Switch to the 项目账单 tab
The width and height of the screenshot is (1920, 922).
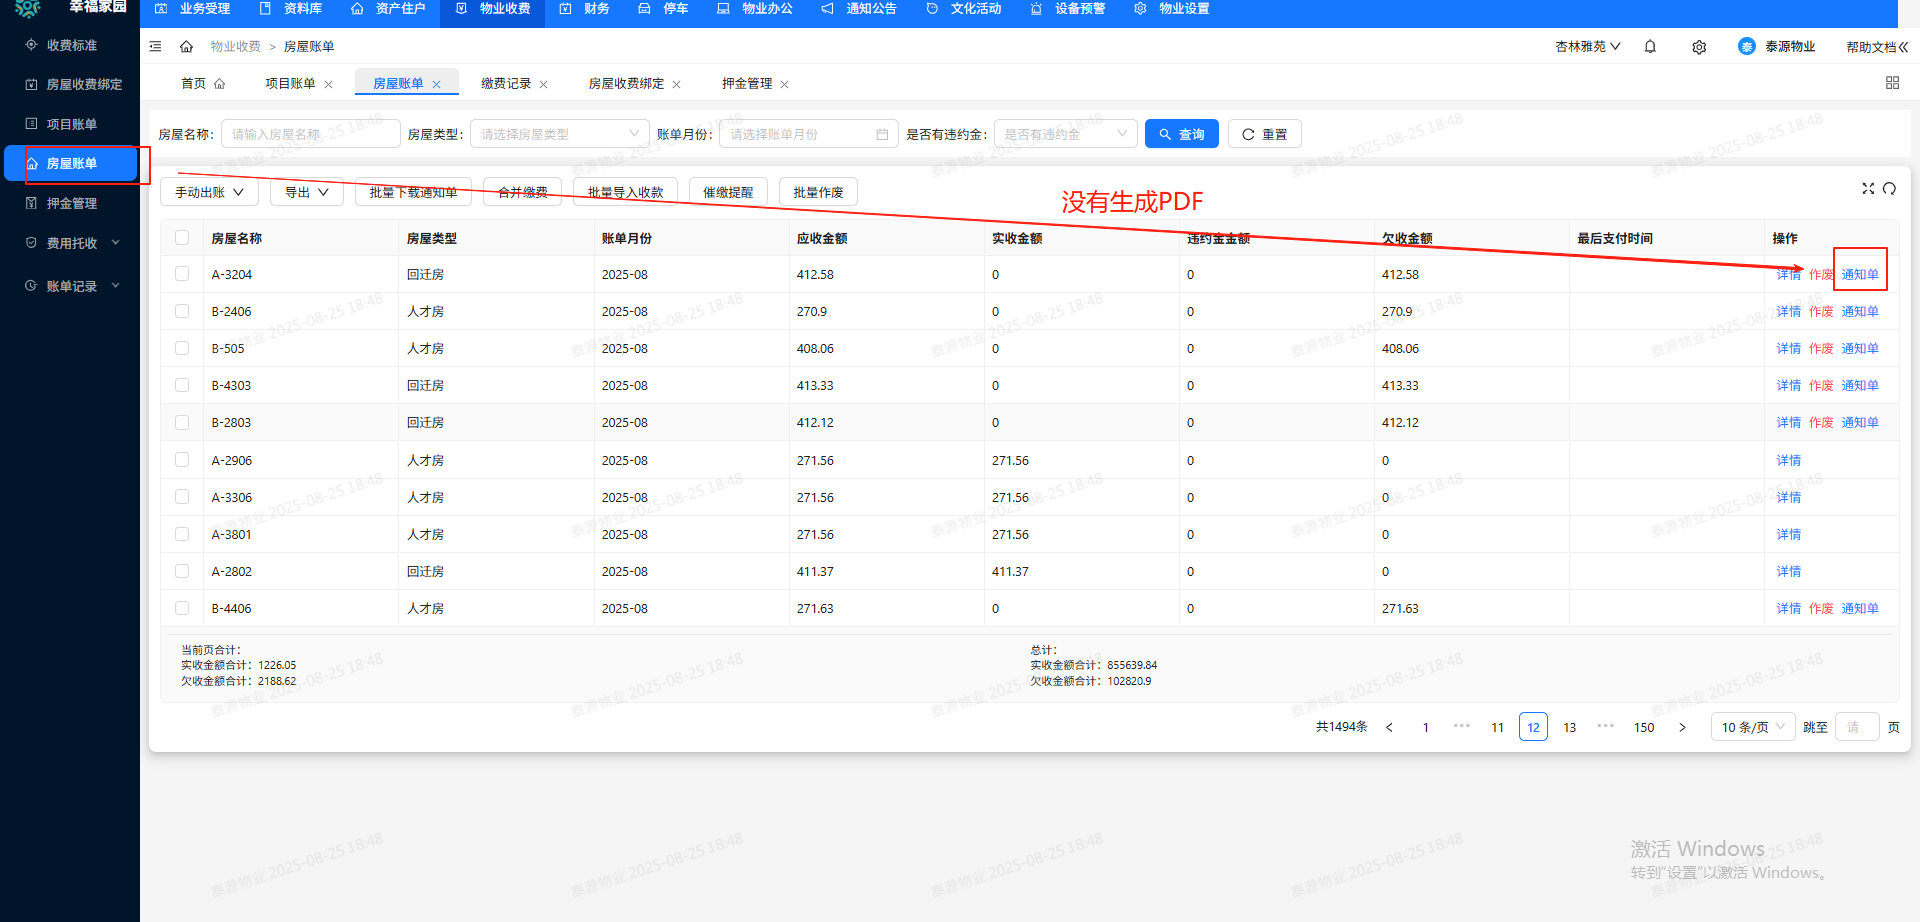pos(290,84)
